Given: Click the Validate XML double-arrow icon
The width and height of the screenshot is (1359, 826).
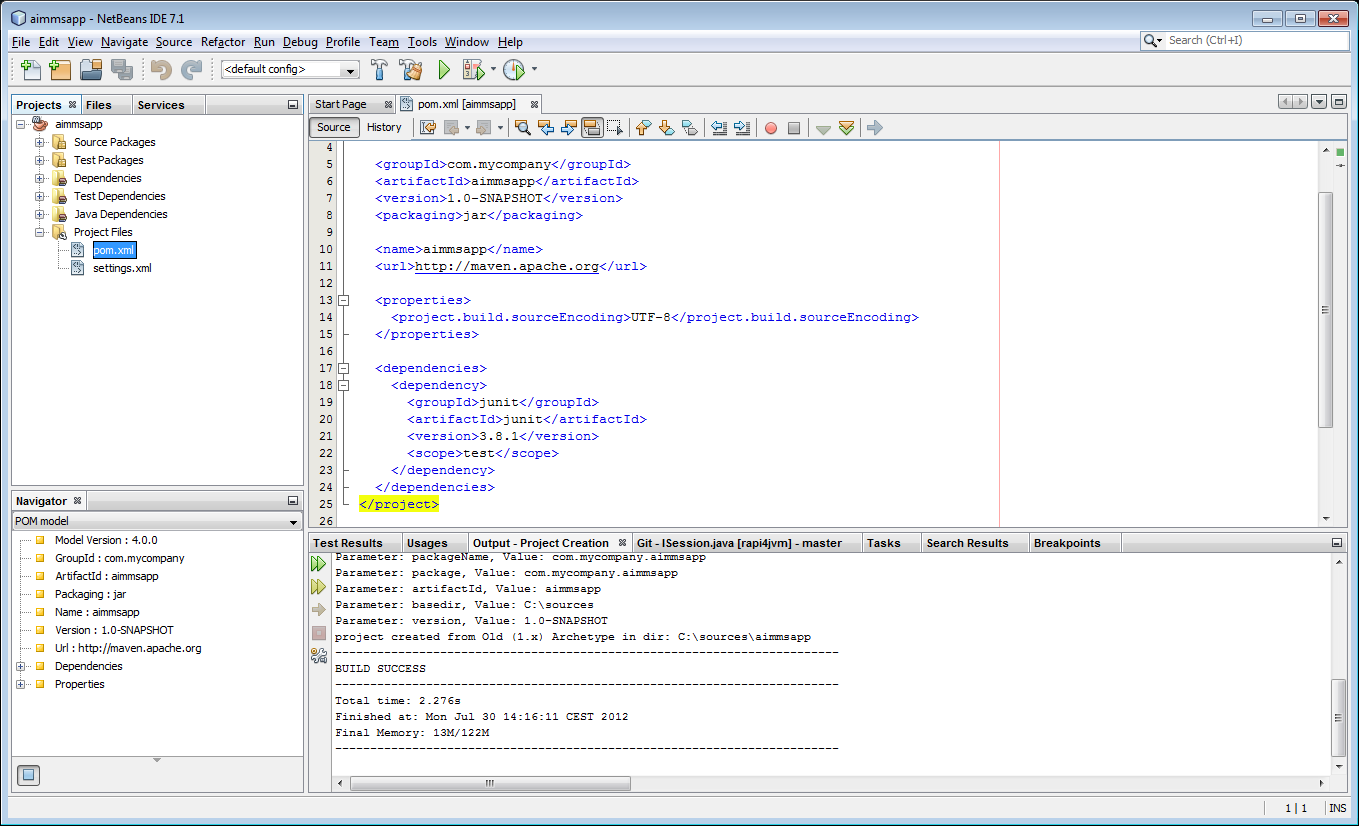Looking at the screenshot, I should (847, 128).
